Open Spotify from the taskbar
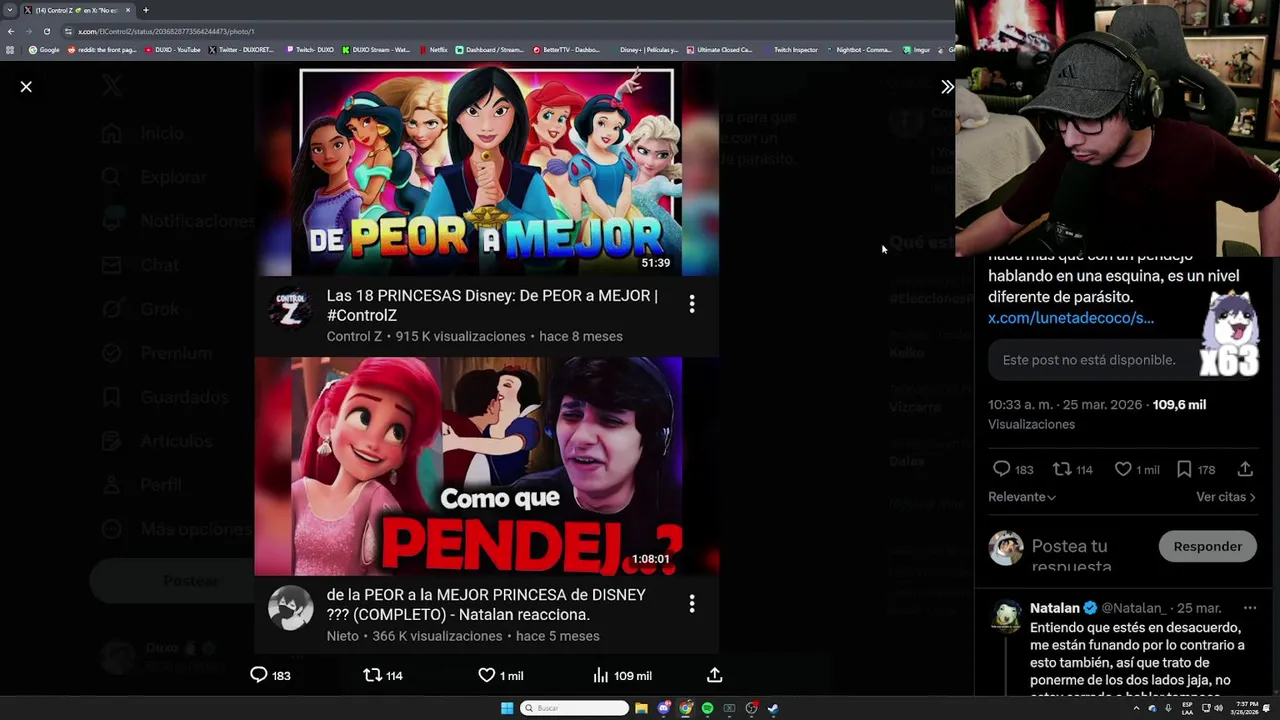Viewport: 1280px width, 720px height. (707, 708)
